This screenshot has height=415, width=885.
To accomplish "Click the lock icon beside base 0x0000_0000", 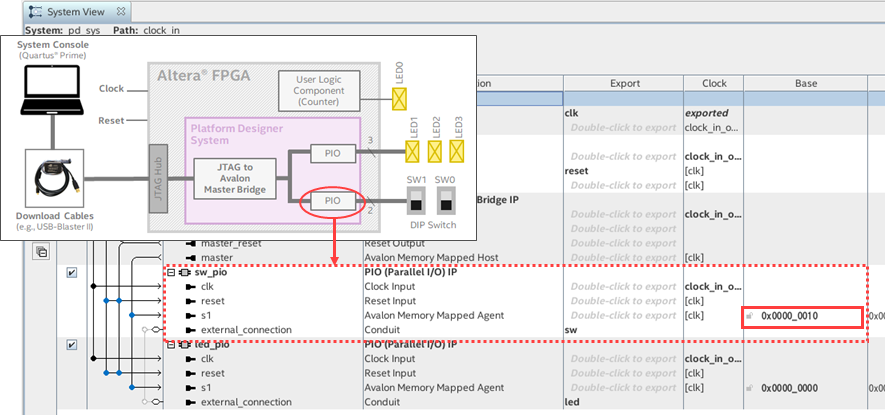I will [750, 388].
